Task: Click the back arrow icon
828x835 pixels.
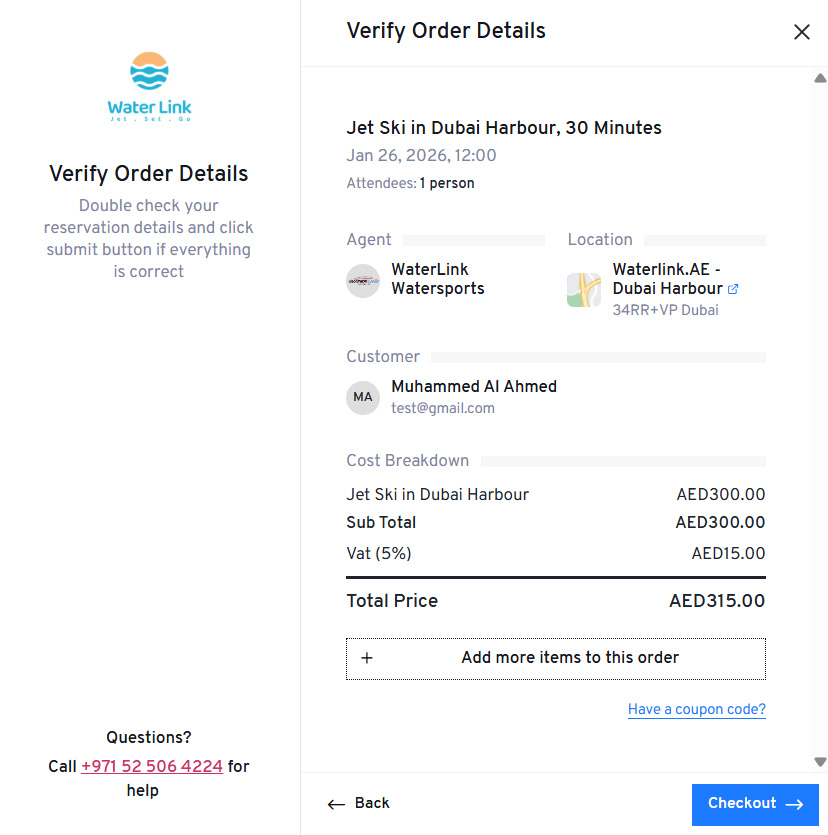Action: point(336,804)
